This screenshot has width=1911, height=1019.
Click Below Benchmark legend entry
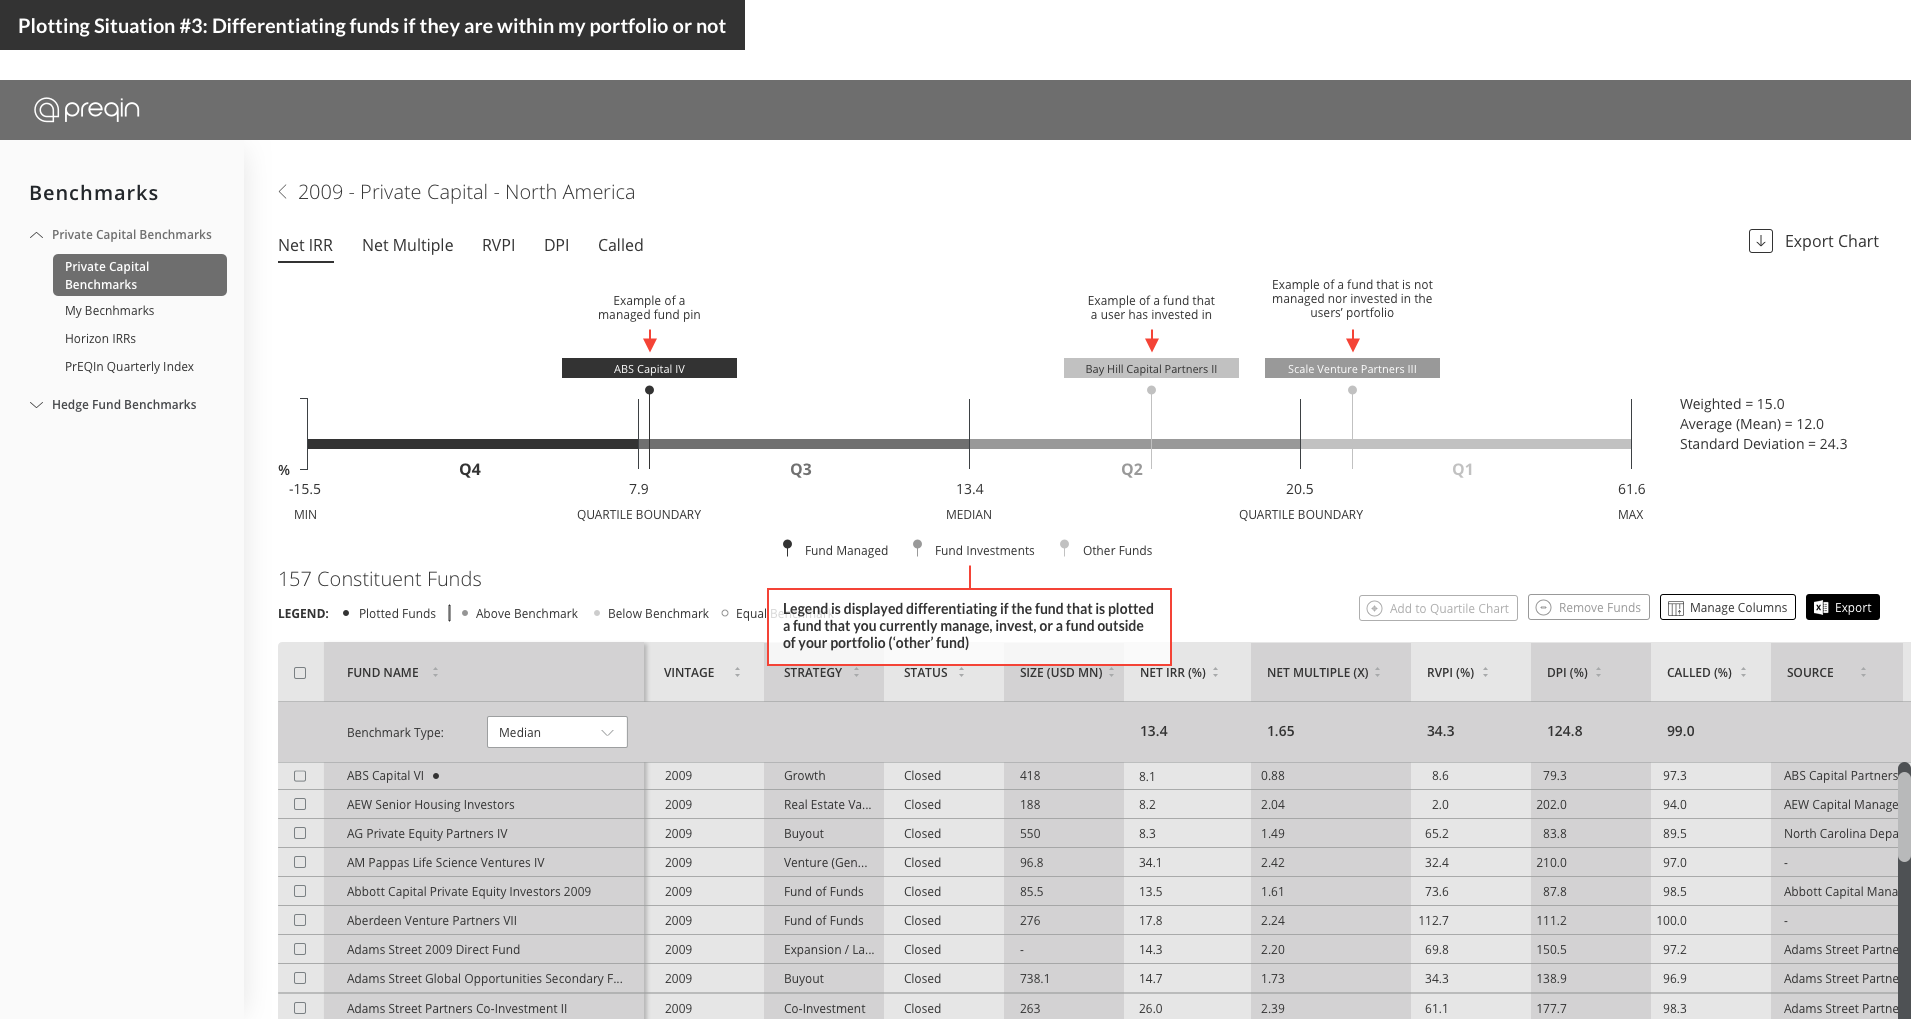pos(651,613)
